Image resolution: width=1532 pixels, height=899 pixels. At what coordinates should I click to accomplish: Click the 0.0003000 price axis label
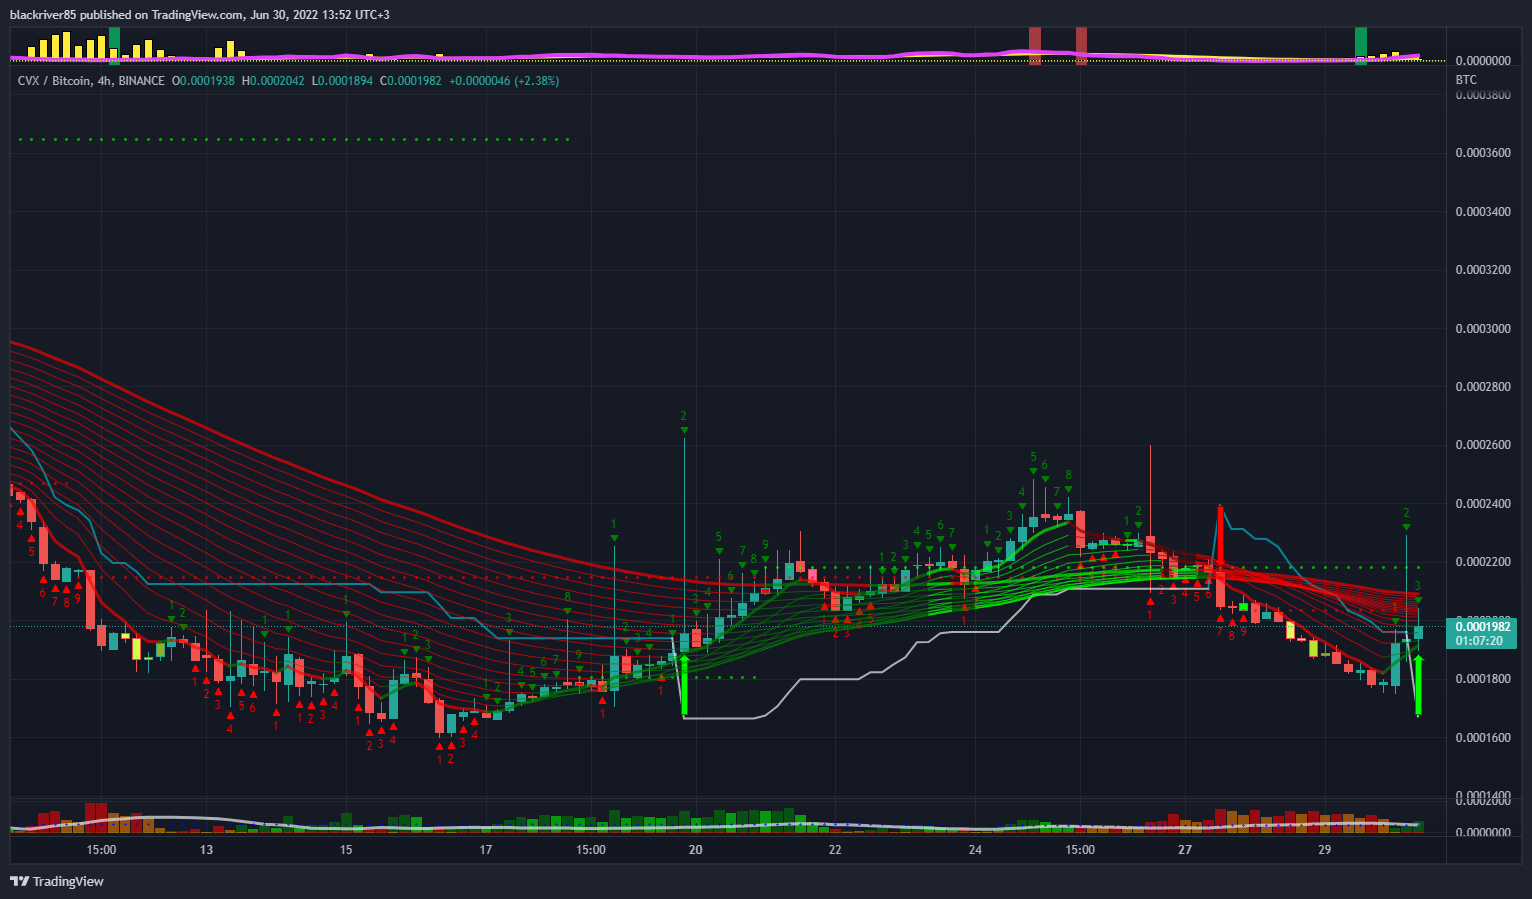tap(1483, 329)
